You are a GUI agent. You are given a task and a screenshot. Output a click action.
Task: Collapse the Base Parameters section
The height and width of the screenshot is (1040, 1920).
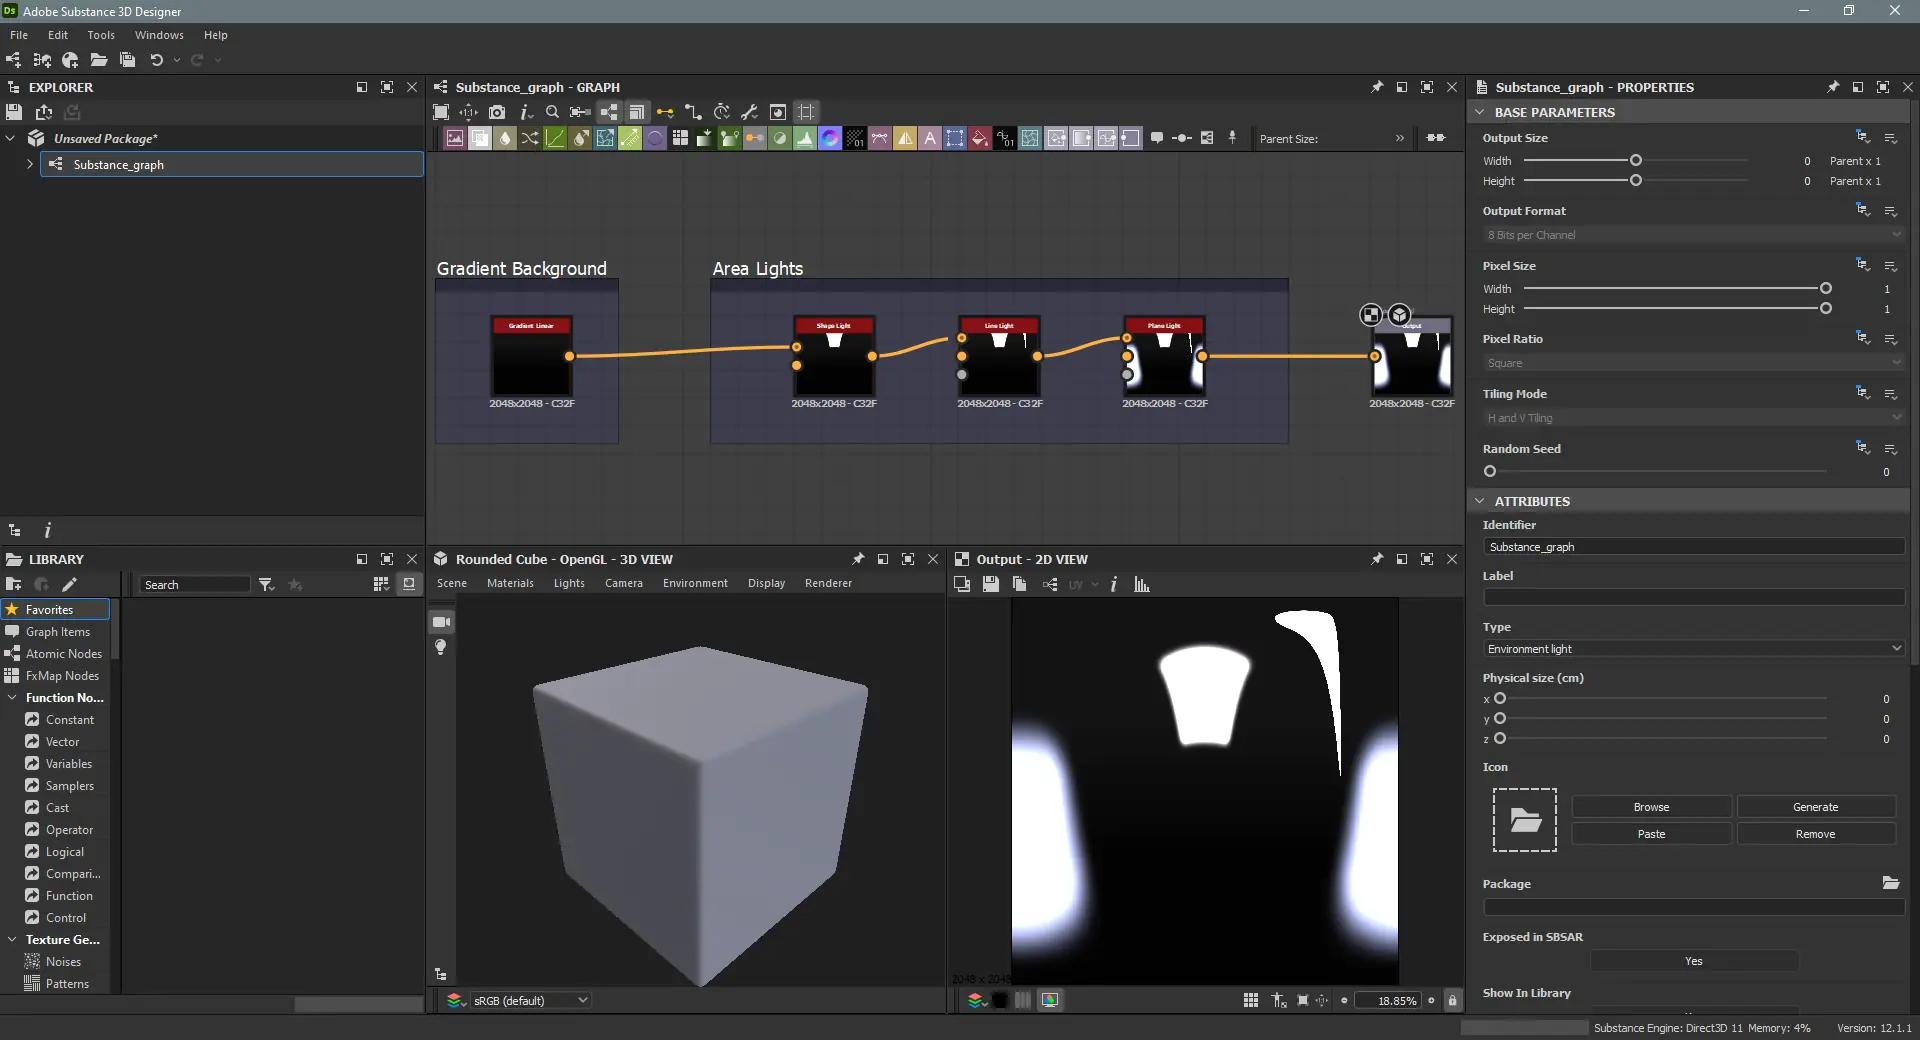1480,112
